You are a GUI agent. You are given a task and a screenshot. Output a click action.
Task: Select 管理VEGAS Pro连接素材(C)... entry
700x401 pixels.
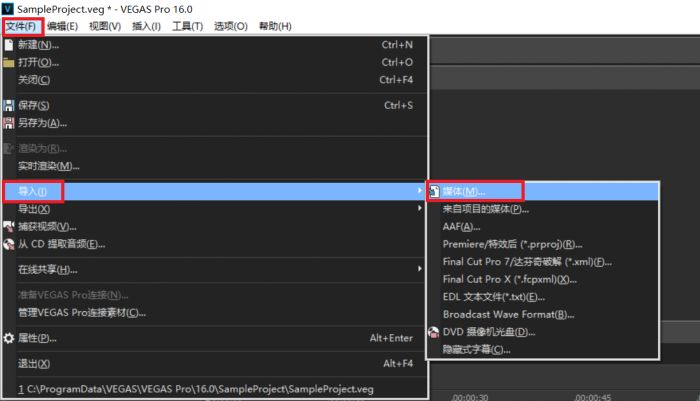pyautogui.click(x=215, y=313)
